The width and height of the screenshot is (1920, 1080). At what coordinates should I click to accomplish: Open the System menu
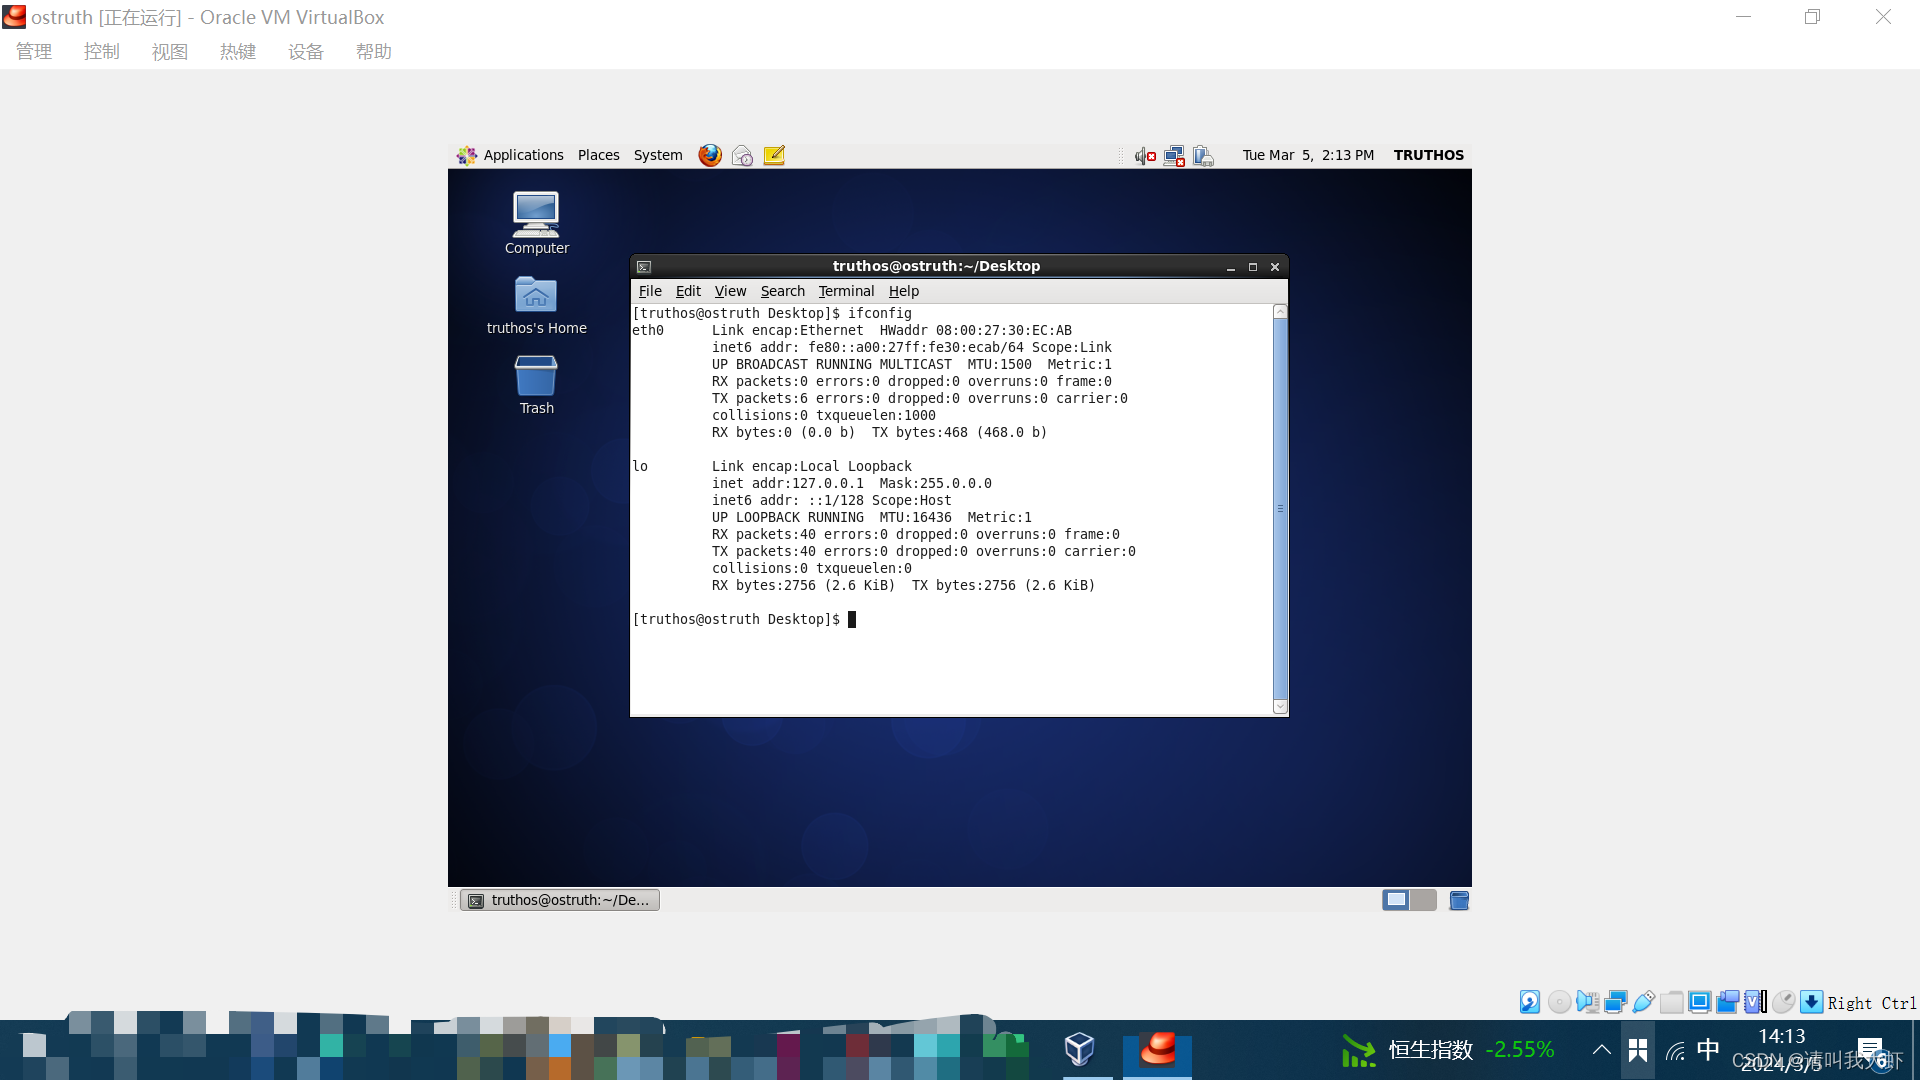(658, 155)
